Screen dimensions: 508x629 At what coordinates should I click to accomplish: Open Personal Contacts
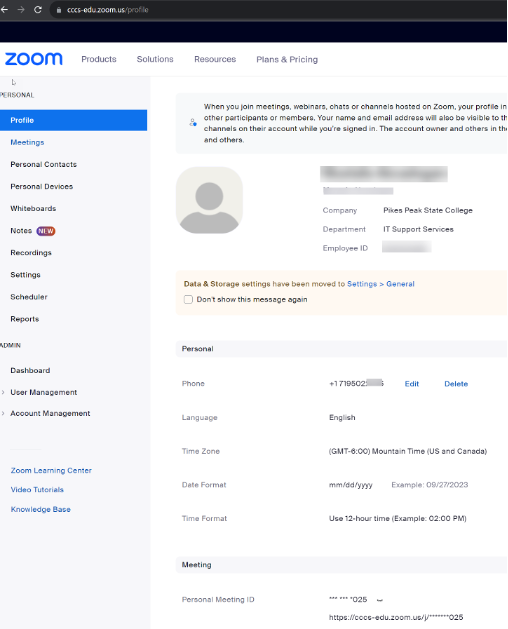click(x=43, y=164)
